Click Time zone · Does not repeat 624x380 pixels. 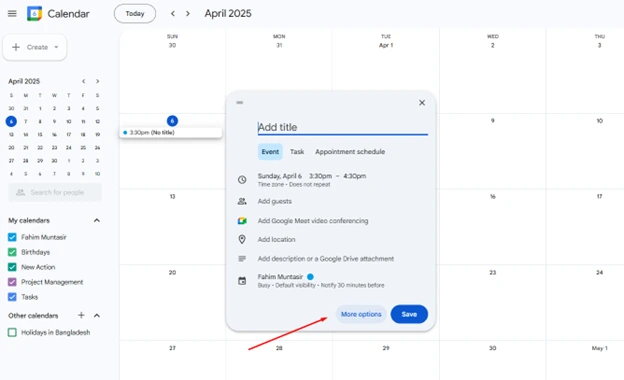(x=294, y=185)
